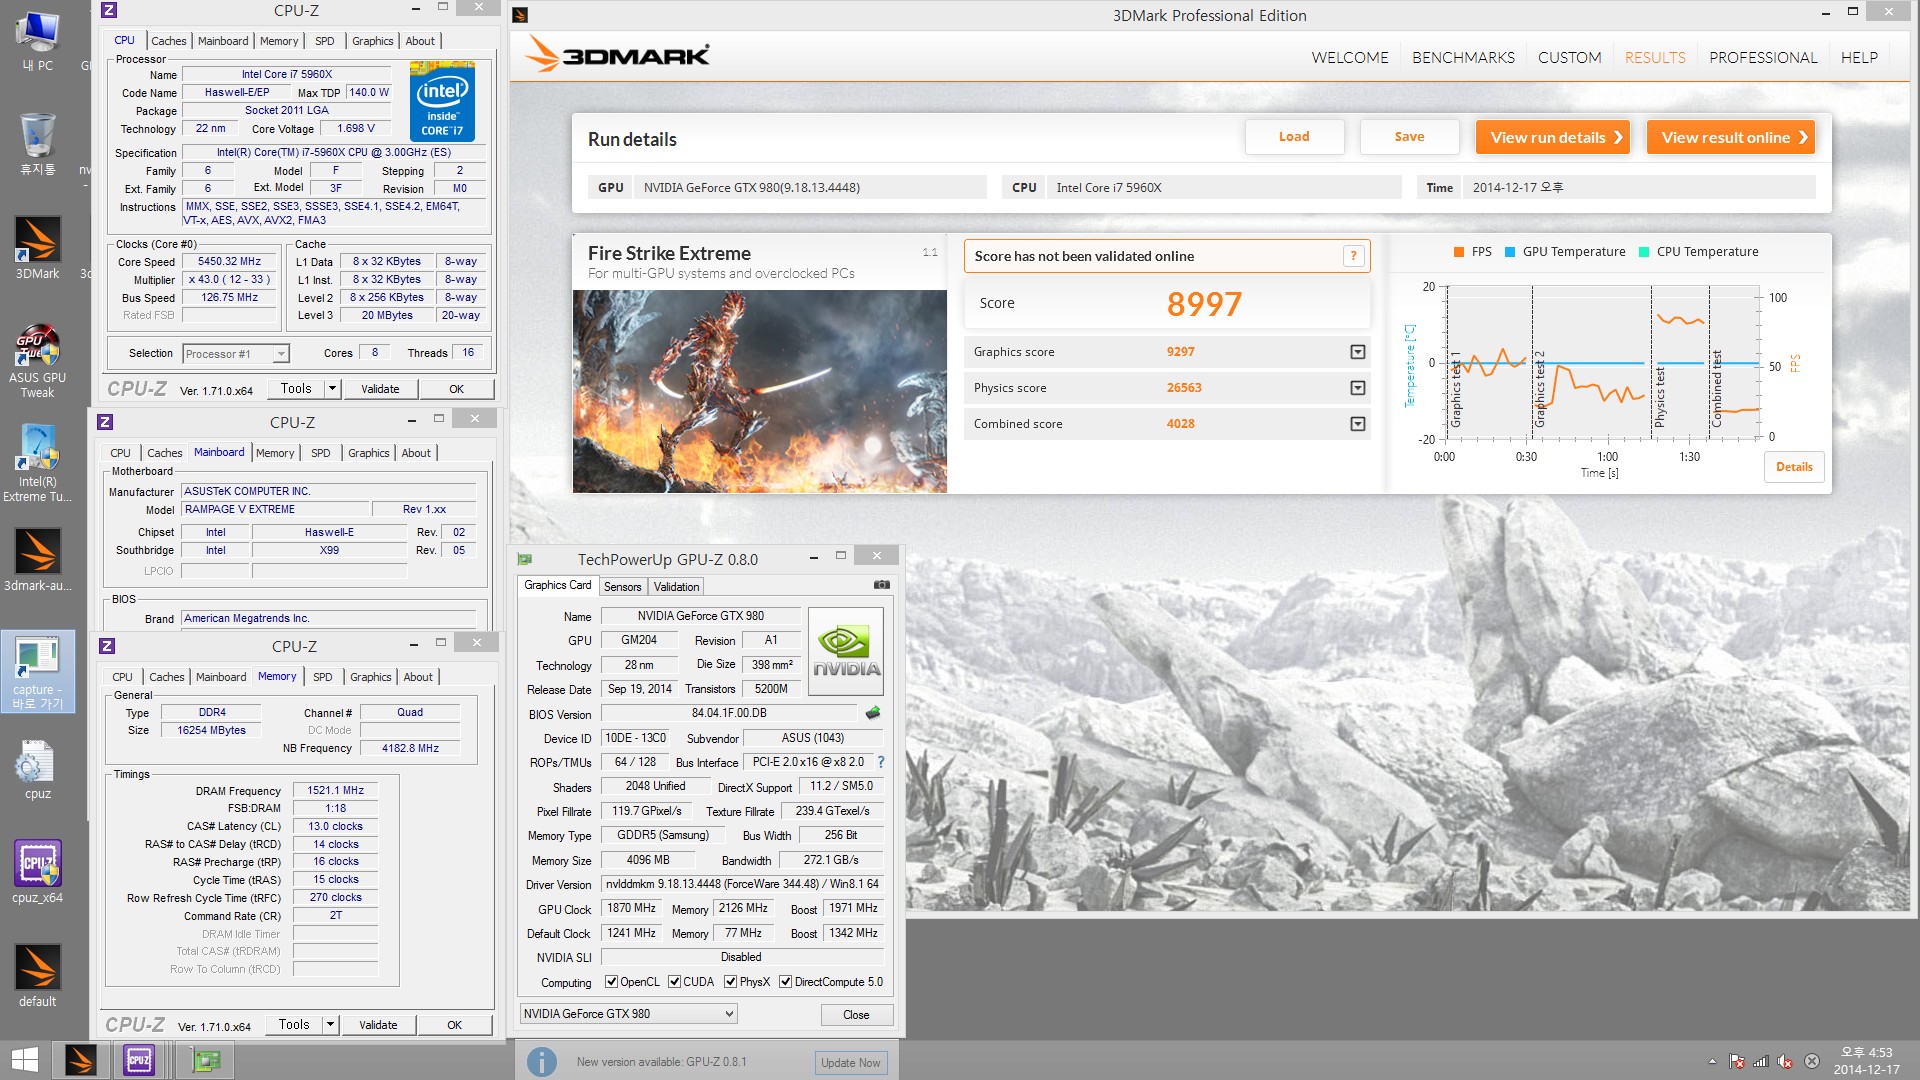Image resolution: width=1920 pixels, height=1080 pixels.
Task: Click the Save button in Run details
Action: click(x=1410, y=137)
